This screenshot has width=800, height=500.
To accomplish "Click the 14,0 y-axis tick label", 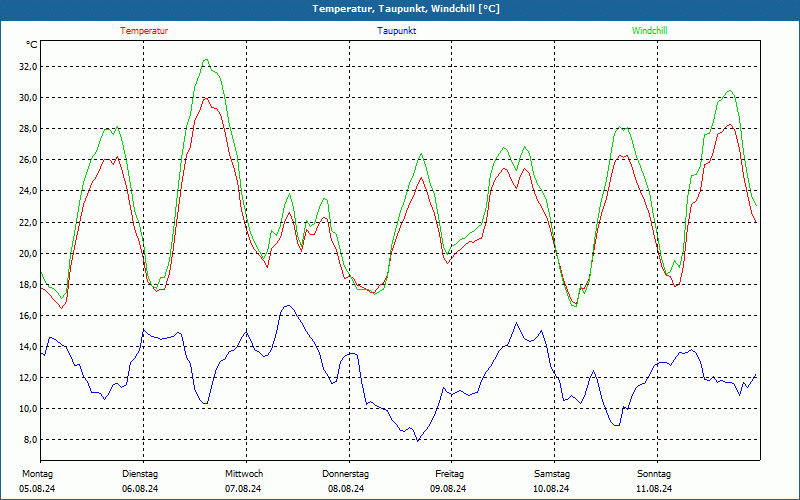I will pos(27,347).
